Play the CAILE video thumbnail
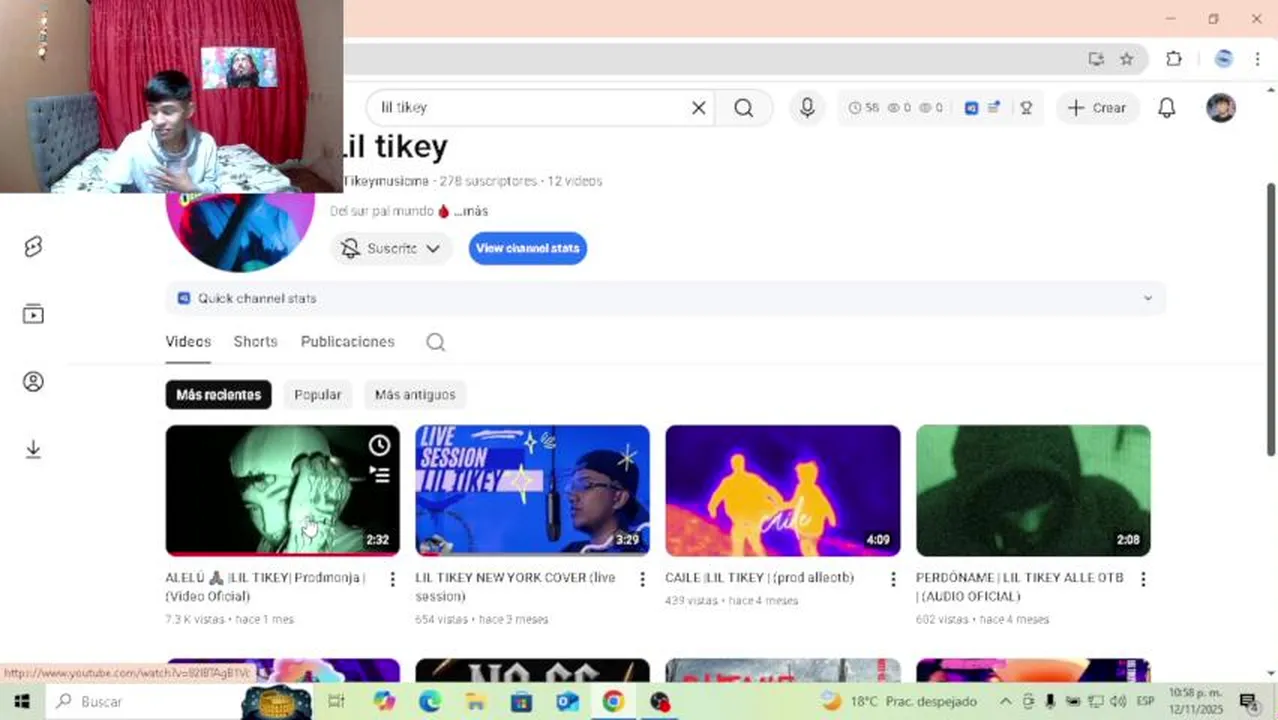 click(783, 490)
